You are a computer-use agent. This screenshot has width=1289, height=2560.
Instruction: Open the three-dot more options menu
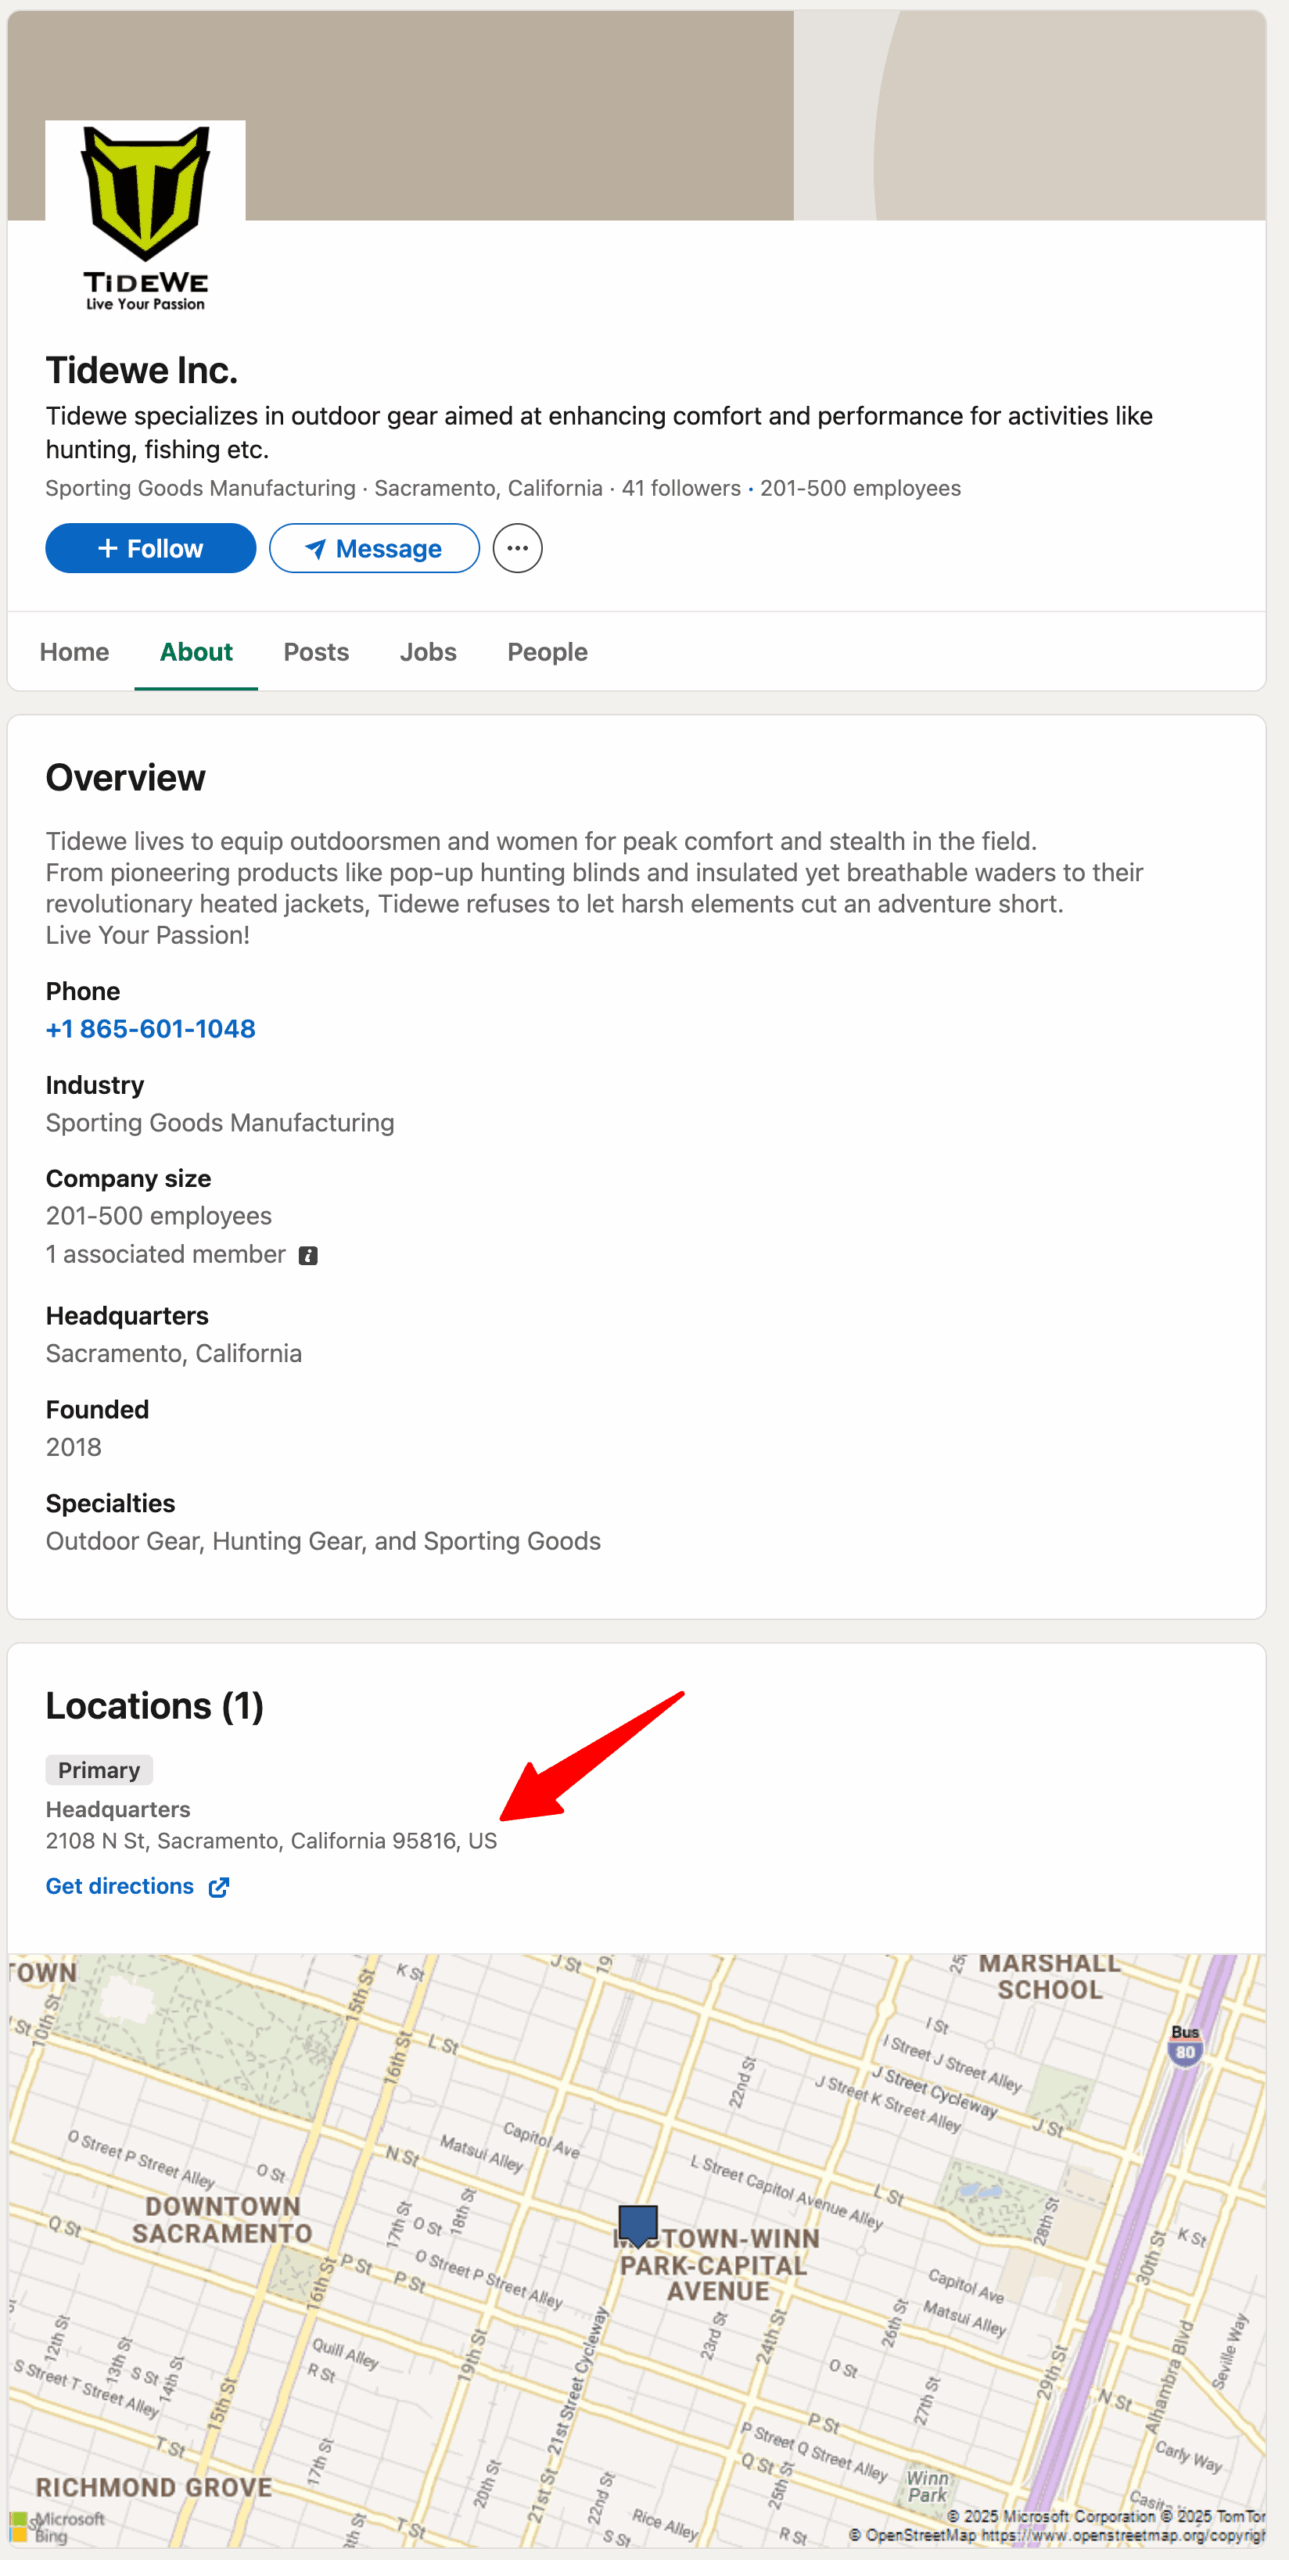(x=517, y=548)
